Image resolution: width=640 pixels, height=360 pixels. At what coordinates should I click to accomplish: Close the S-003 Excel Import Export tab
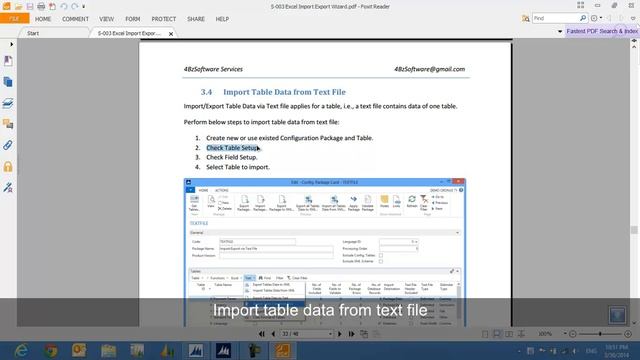(171, 34)
